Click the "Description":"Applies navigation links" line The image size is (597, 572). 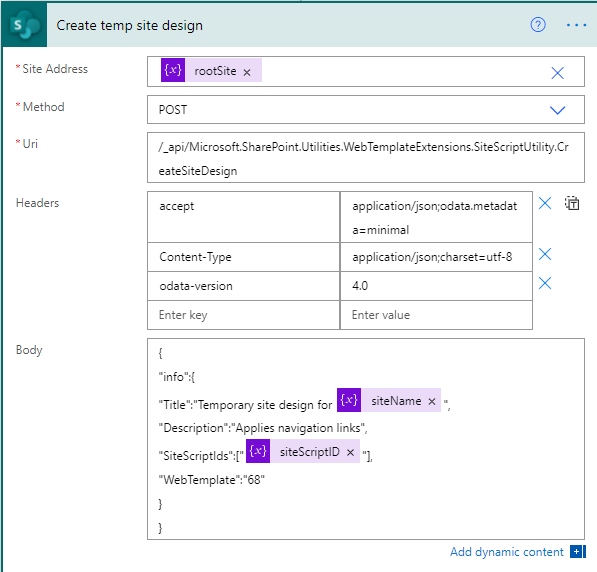pos(263,428)
